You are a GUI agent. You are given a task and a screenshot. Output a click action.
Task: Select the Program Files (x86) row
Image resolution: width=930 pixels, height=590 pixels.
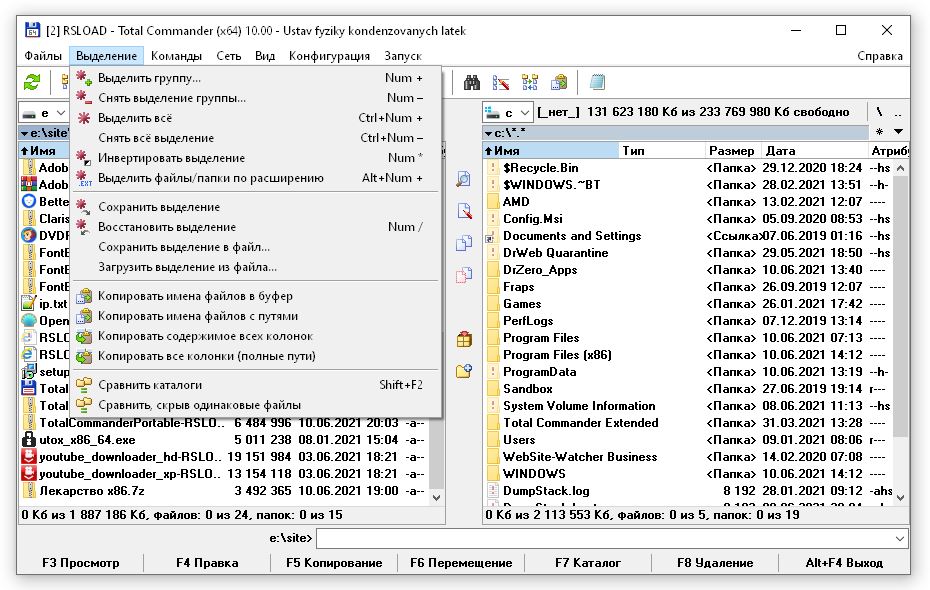pyautogui.click(x=688, y=355)
